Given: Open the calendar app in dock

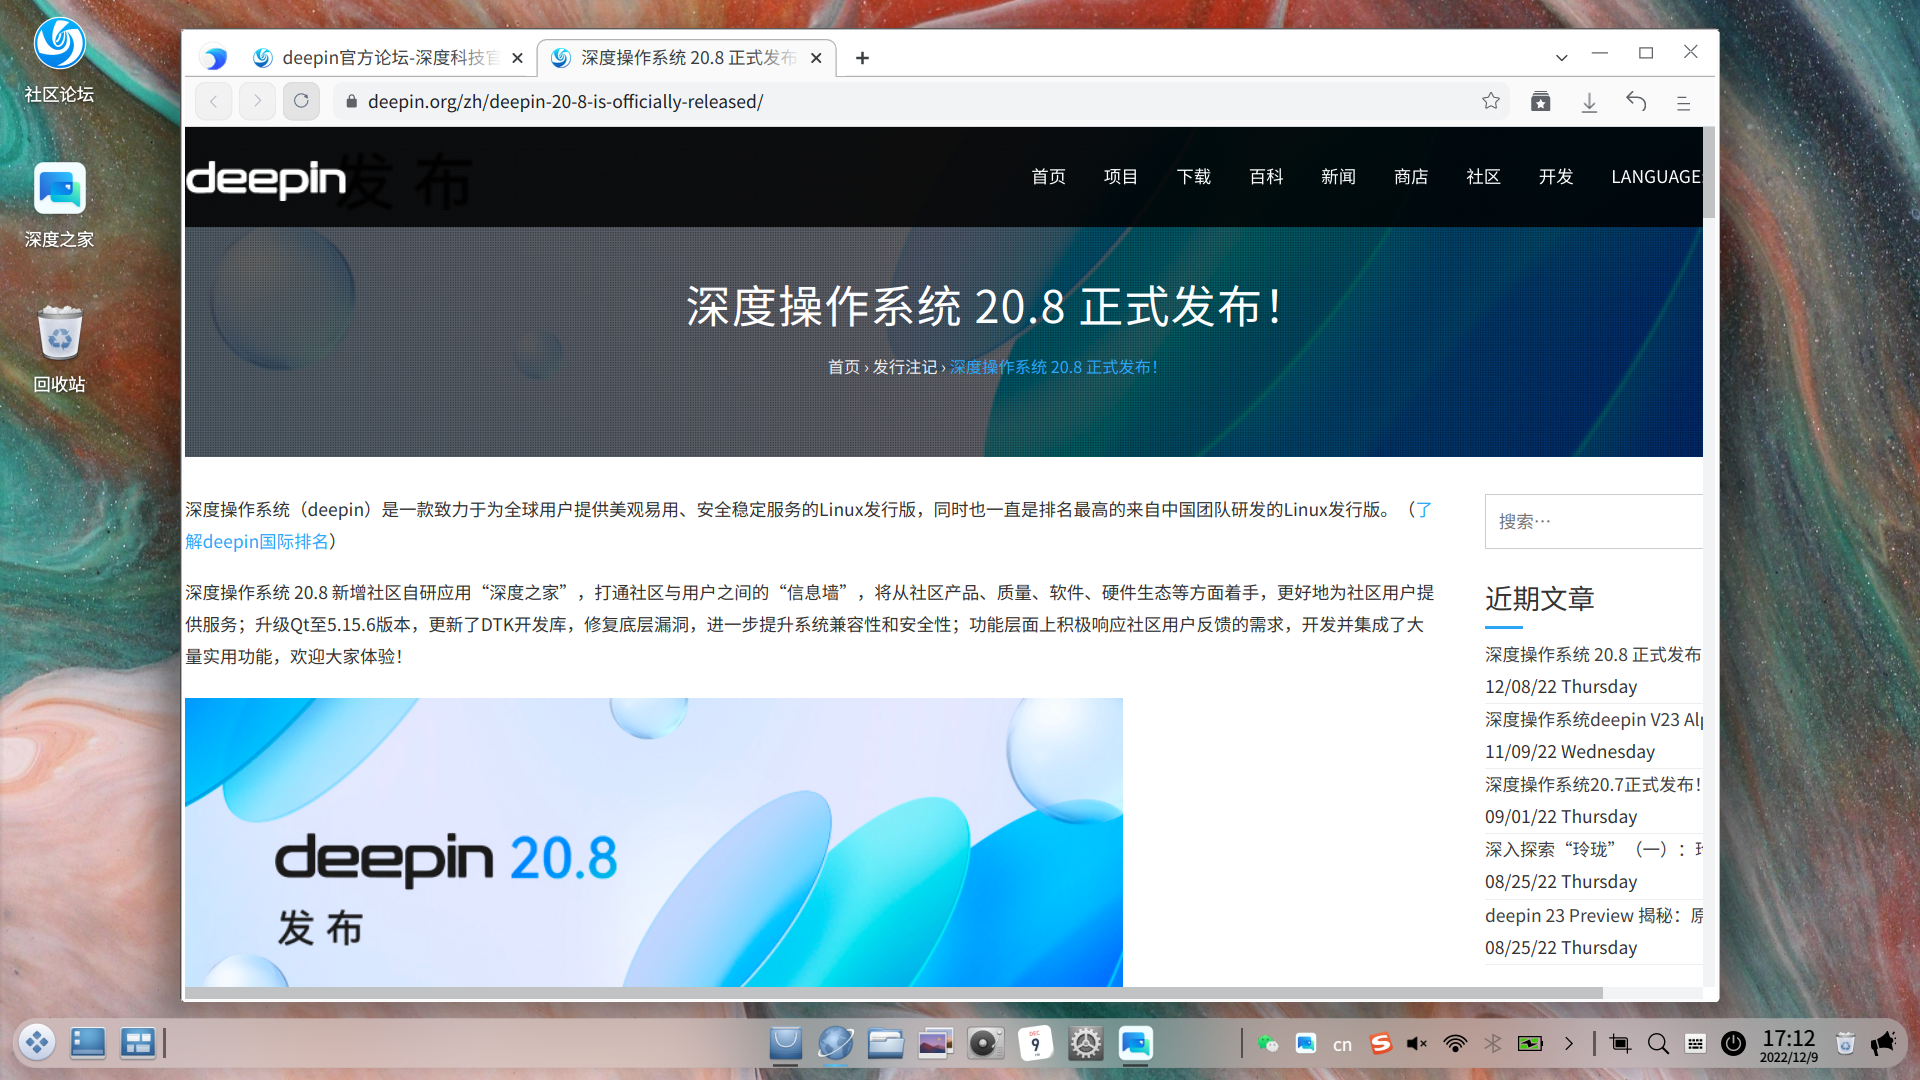Looking at the screenshot, I should (x=1035, y=1043).
